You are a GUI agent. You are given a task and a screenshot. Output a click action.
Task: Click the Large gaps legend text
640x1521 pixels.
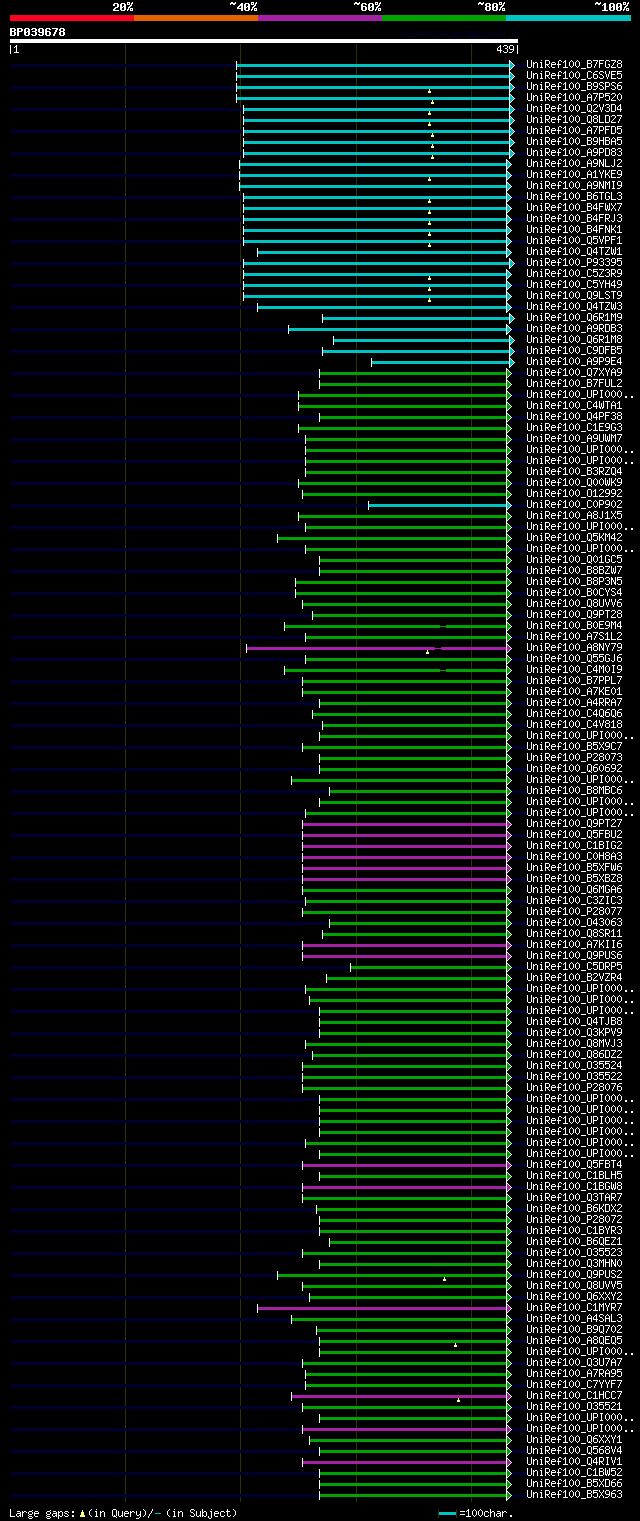click(124, 1513)
